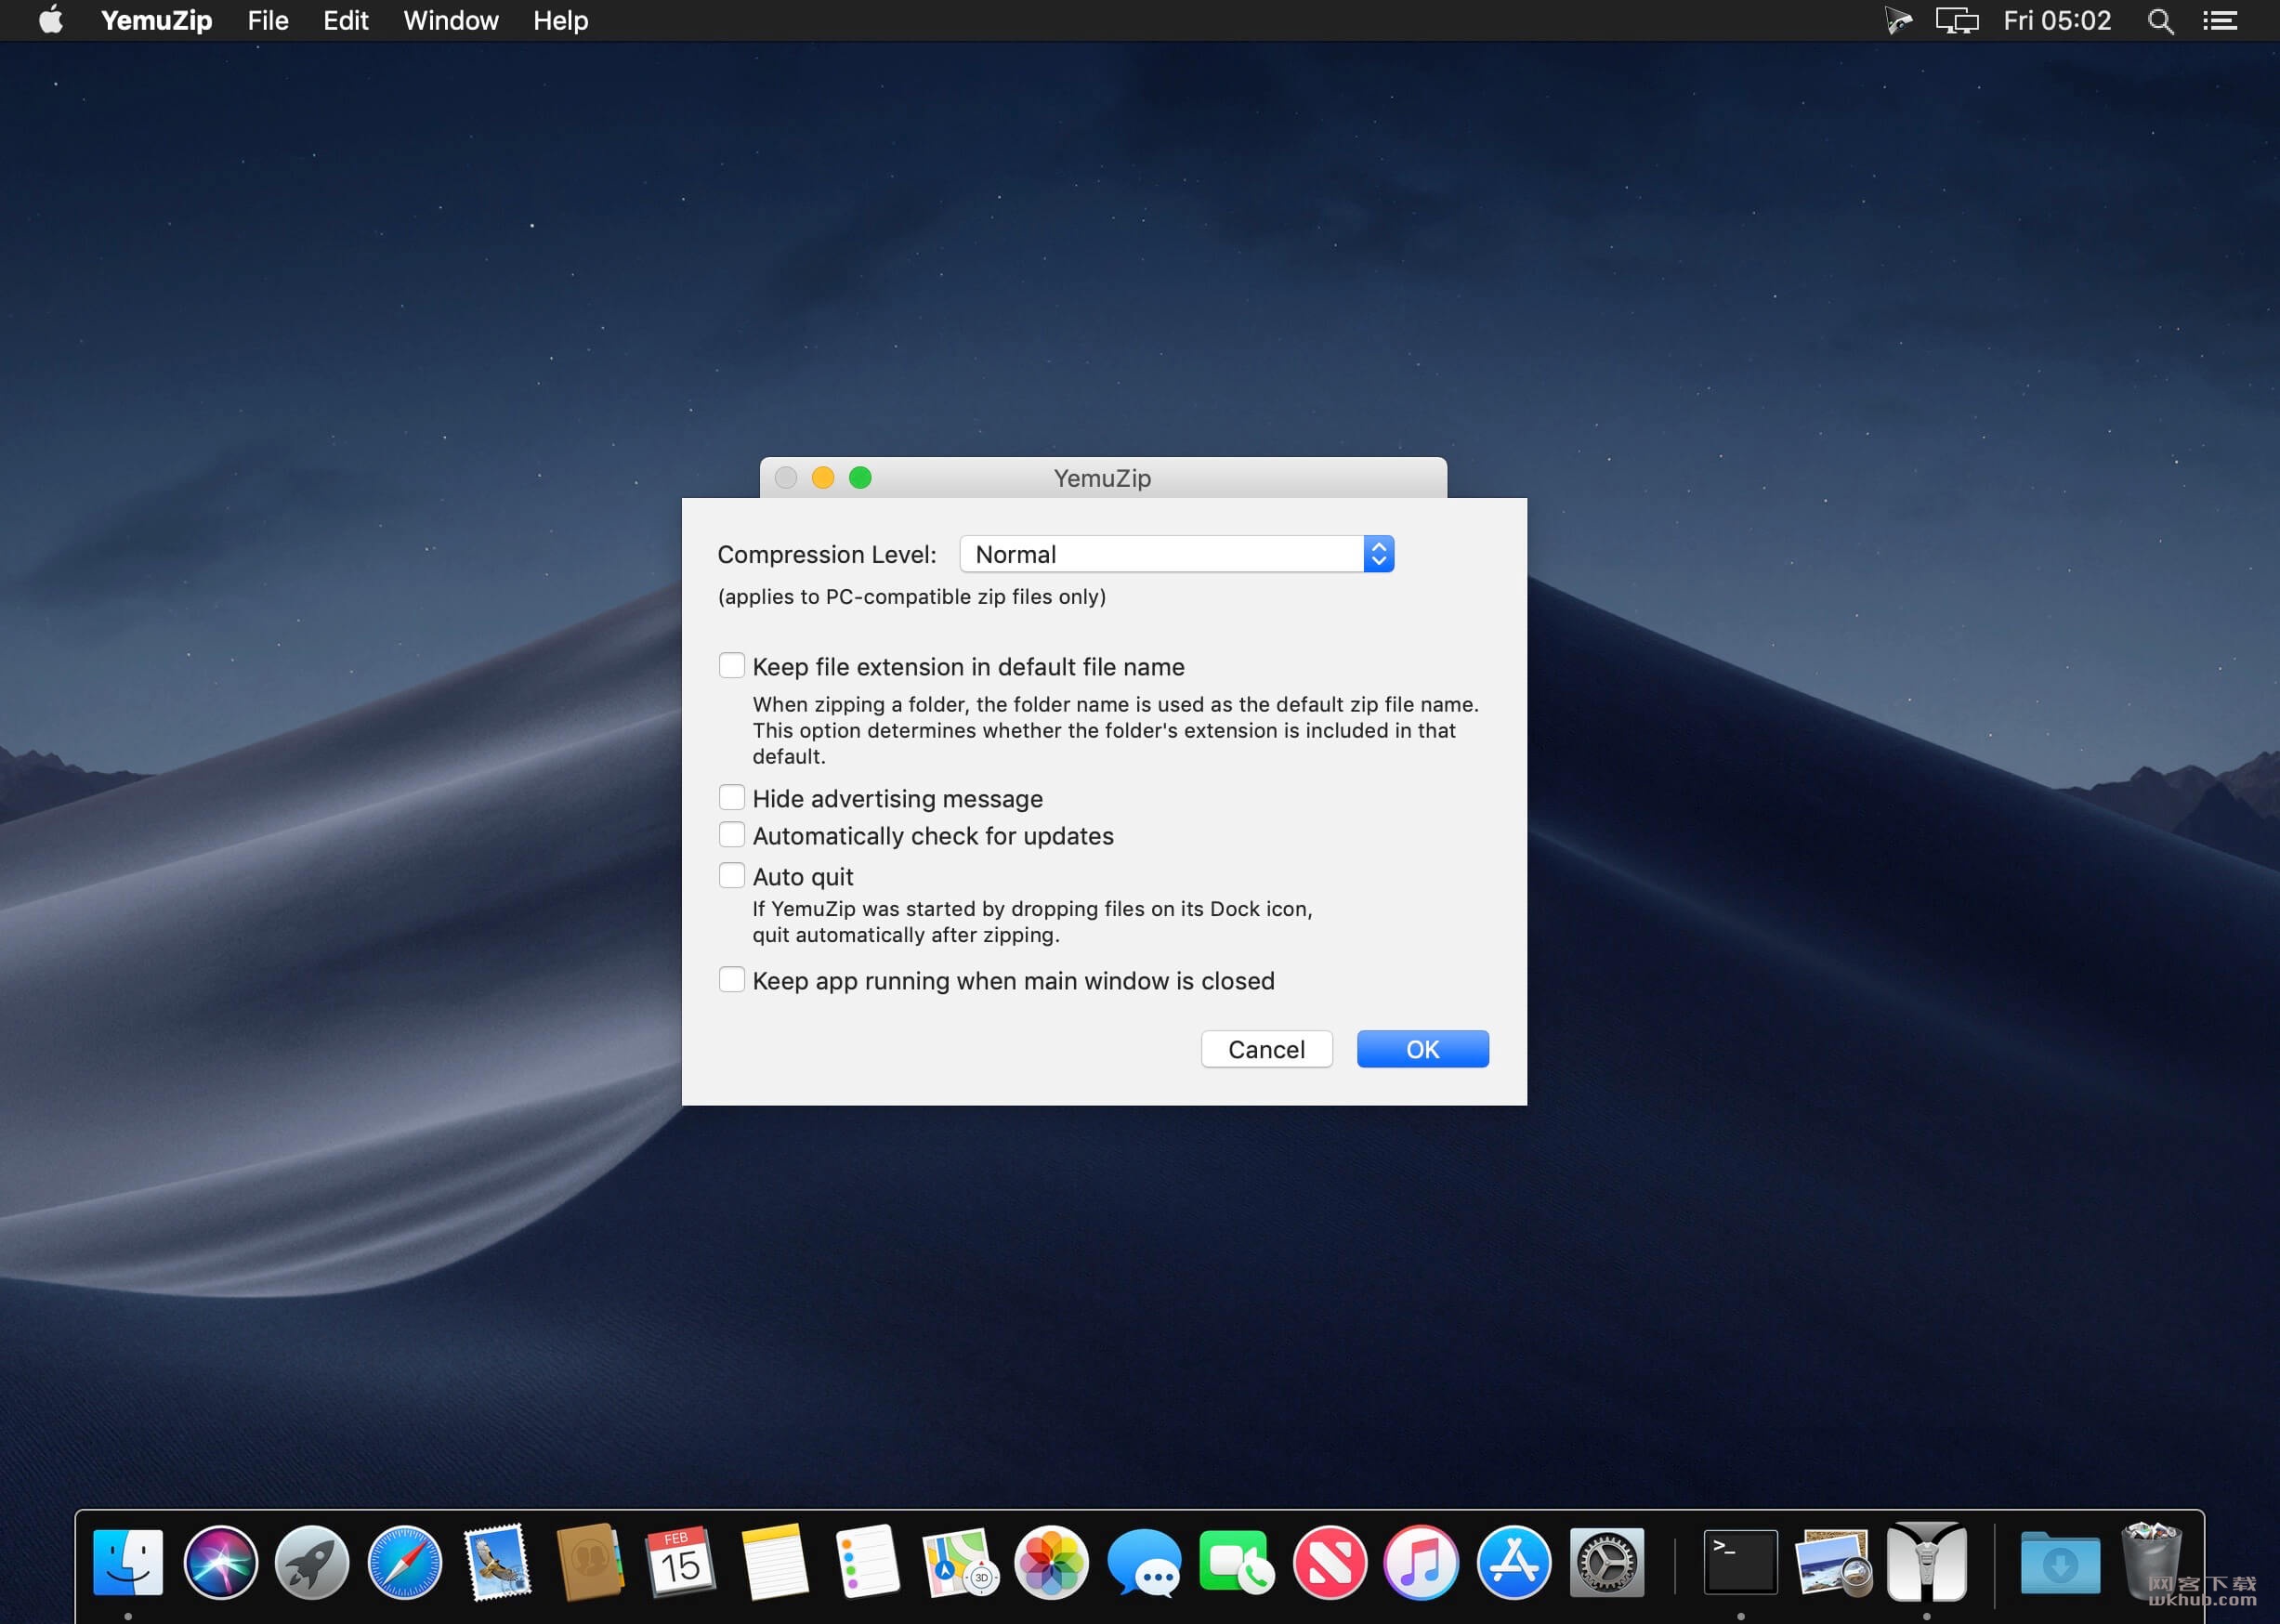This screenshot has height=1624, width=2280.
Task: Enable Keep file extension in default file name
Action: (732, 665)
